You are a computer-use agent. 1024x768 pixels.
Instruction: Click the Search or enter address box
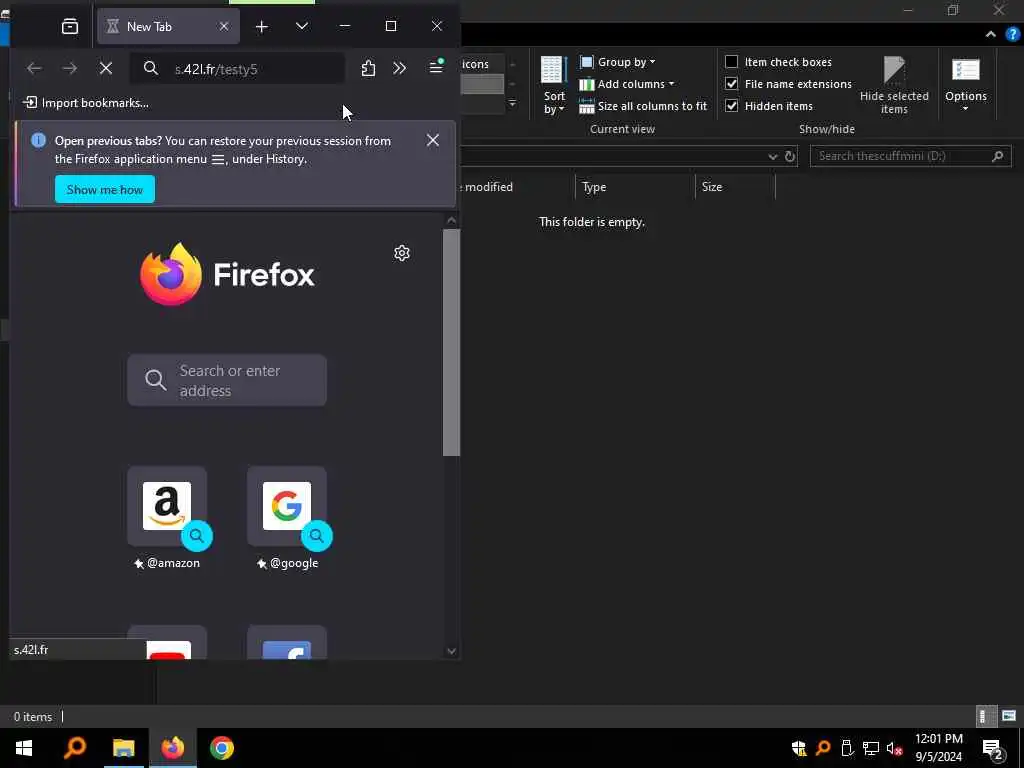(x=227, y=380)
